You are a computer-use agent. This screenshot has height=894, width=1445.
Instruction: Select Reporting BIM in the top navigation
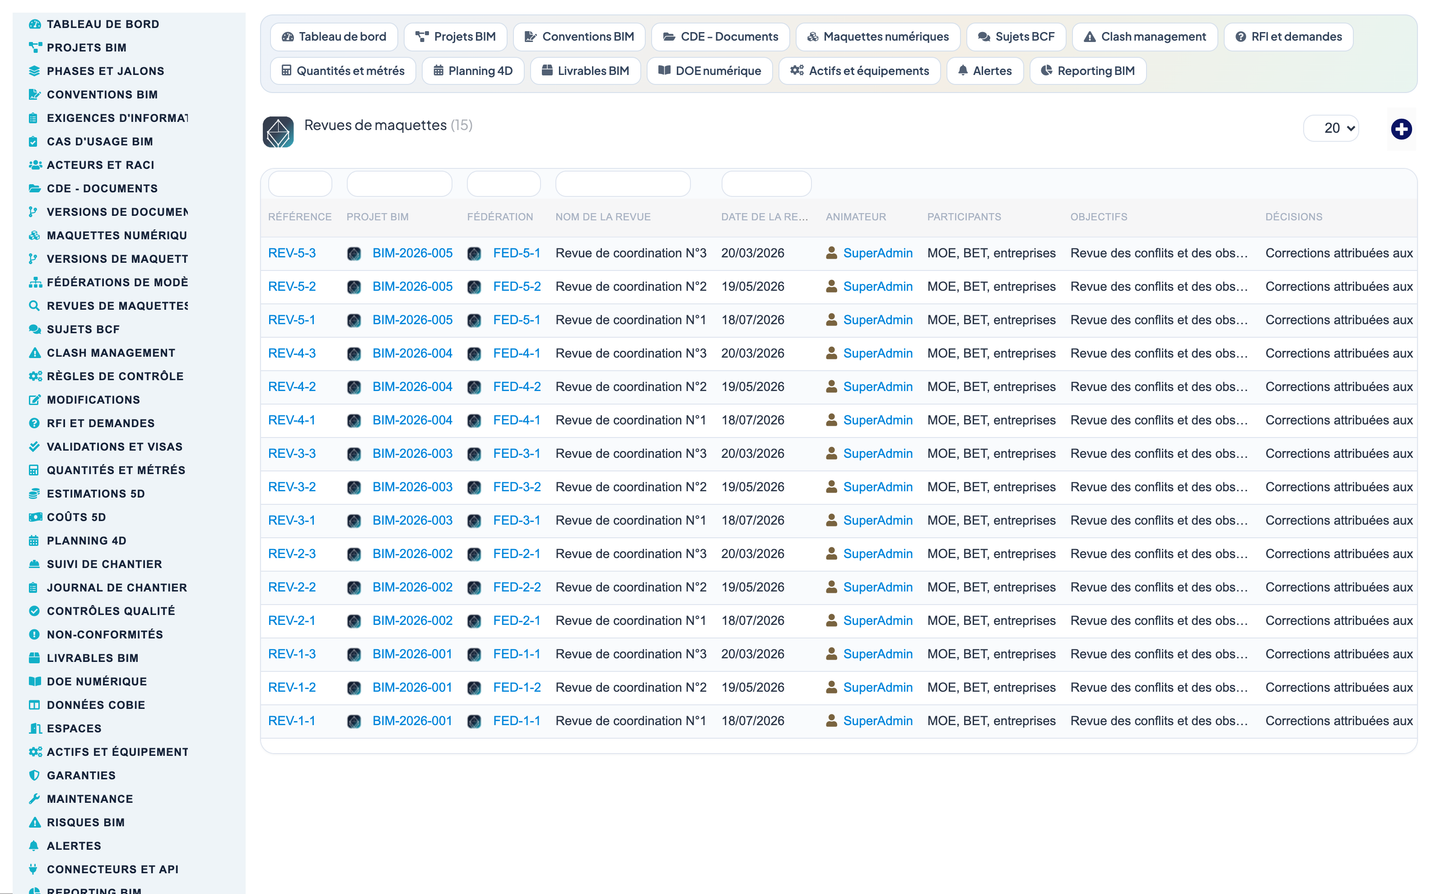tap(1088, 71)
